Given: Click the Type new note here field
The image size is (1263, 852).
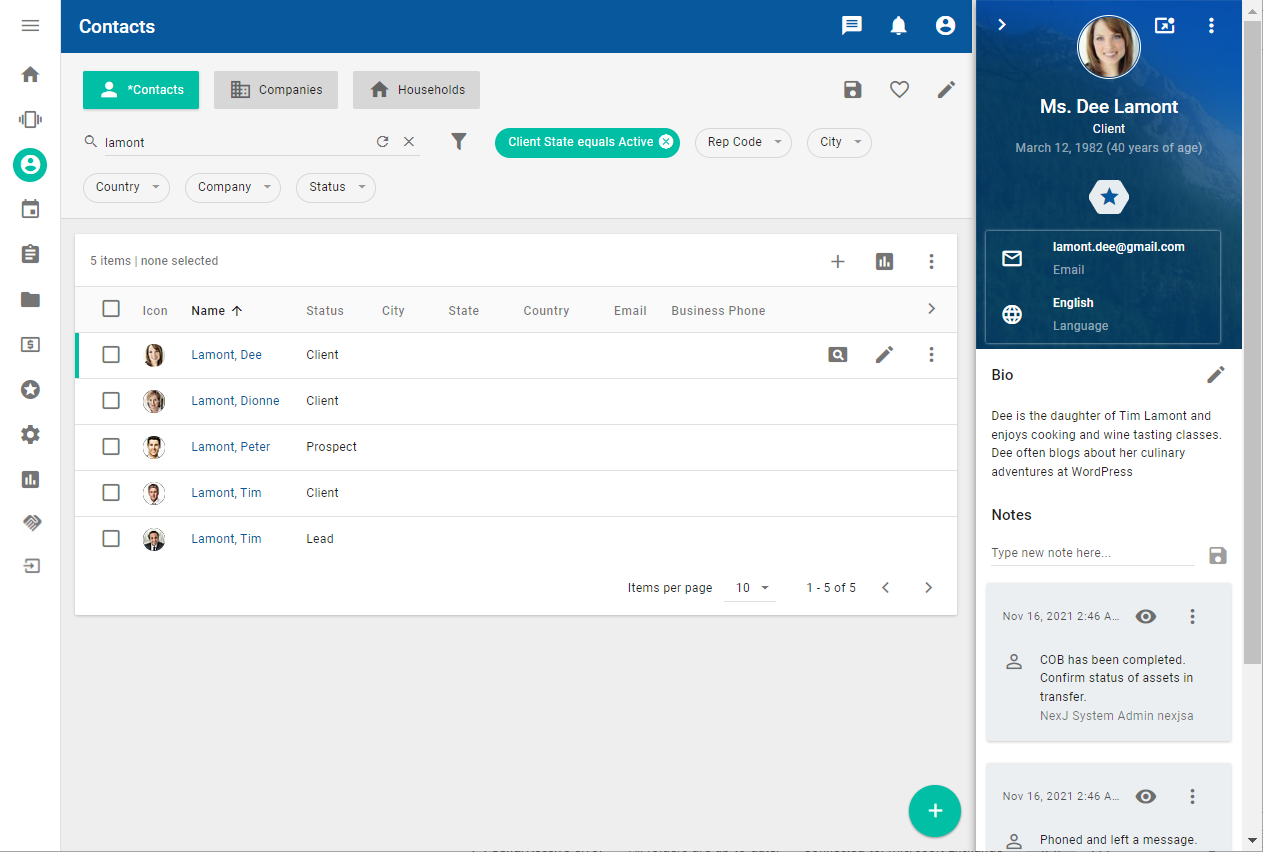Looking at the screenshot, I should click(1092, 553).
